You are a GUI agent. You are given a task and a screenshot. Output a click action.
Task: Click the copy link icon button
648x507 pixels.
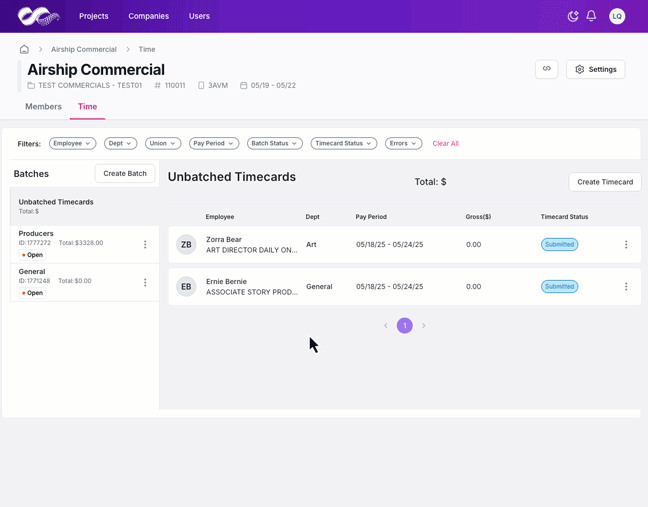(546, 69)
